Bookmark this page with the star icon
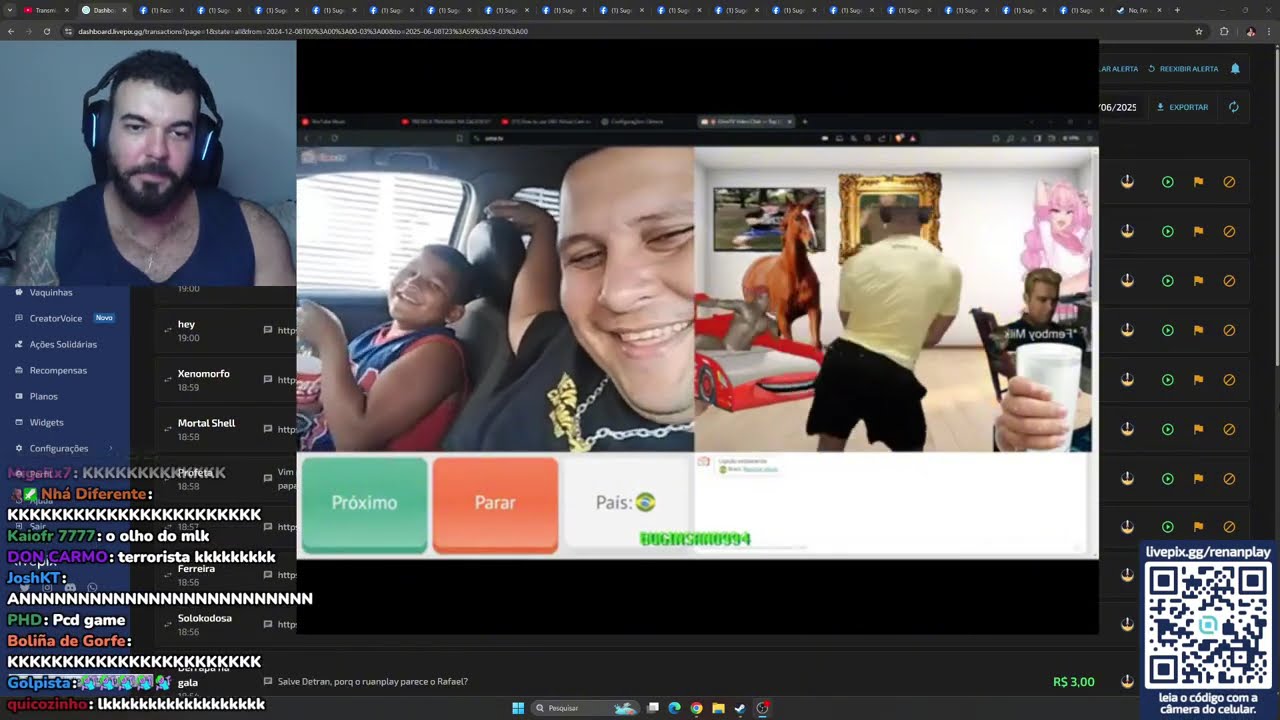Viewport: 1280px width, 720px height. point(1199,31)
